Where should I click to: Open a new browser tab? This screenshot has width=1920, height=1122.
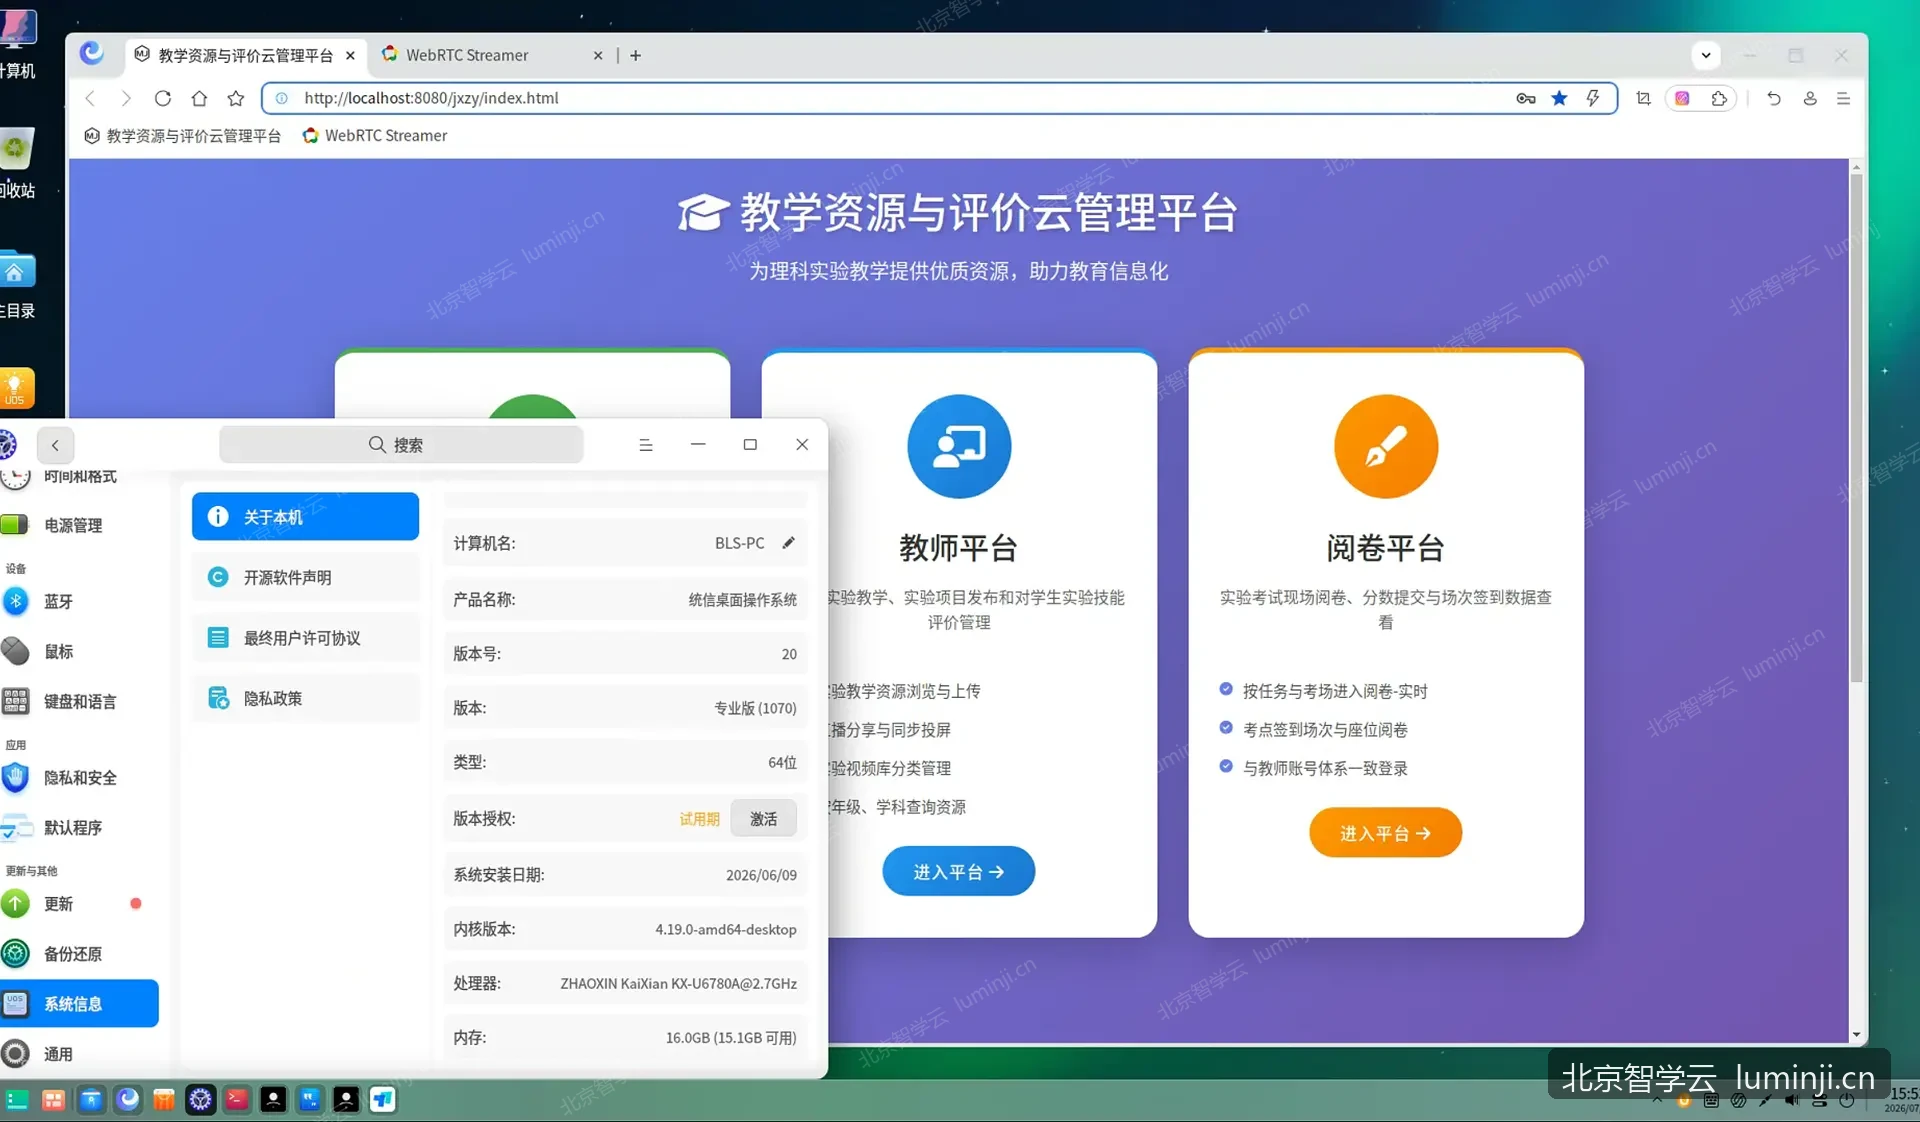coord(635,56)
